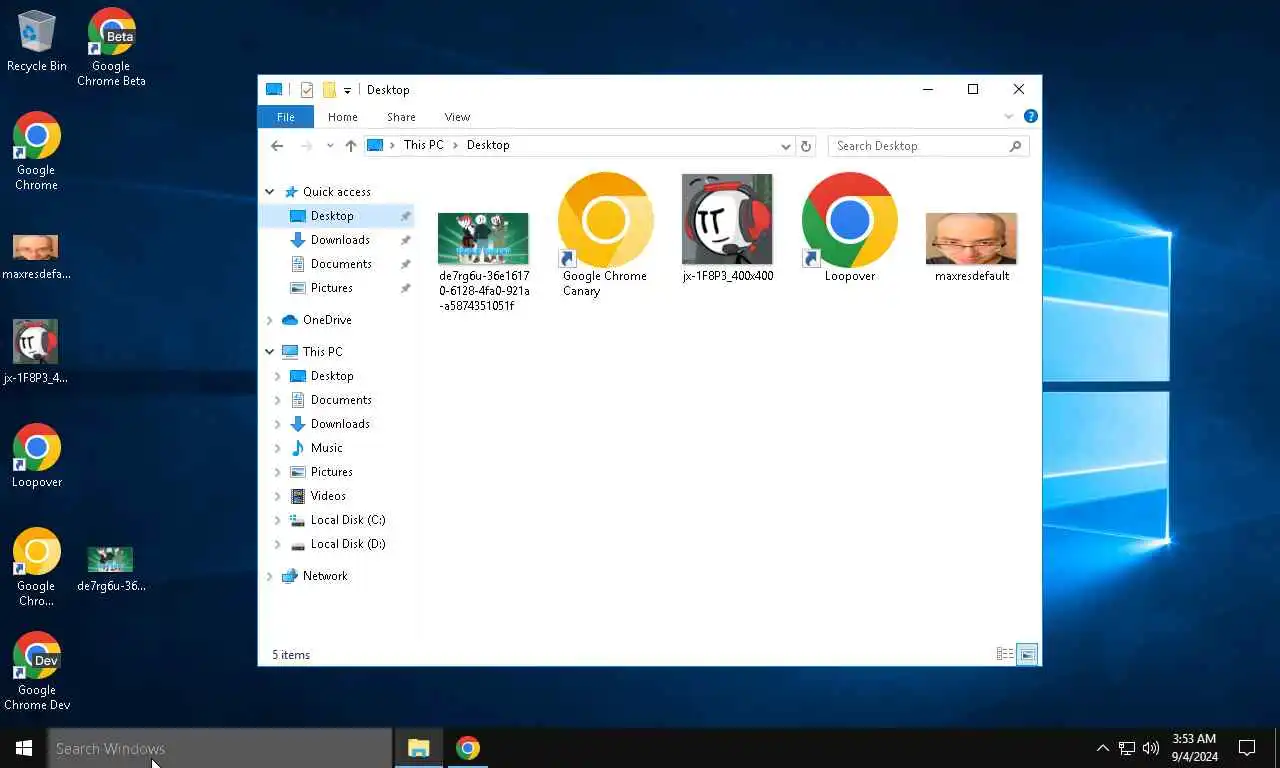Click the search magnifier icon
This screenshot has height=768, width=1280.
1016,146
